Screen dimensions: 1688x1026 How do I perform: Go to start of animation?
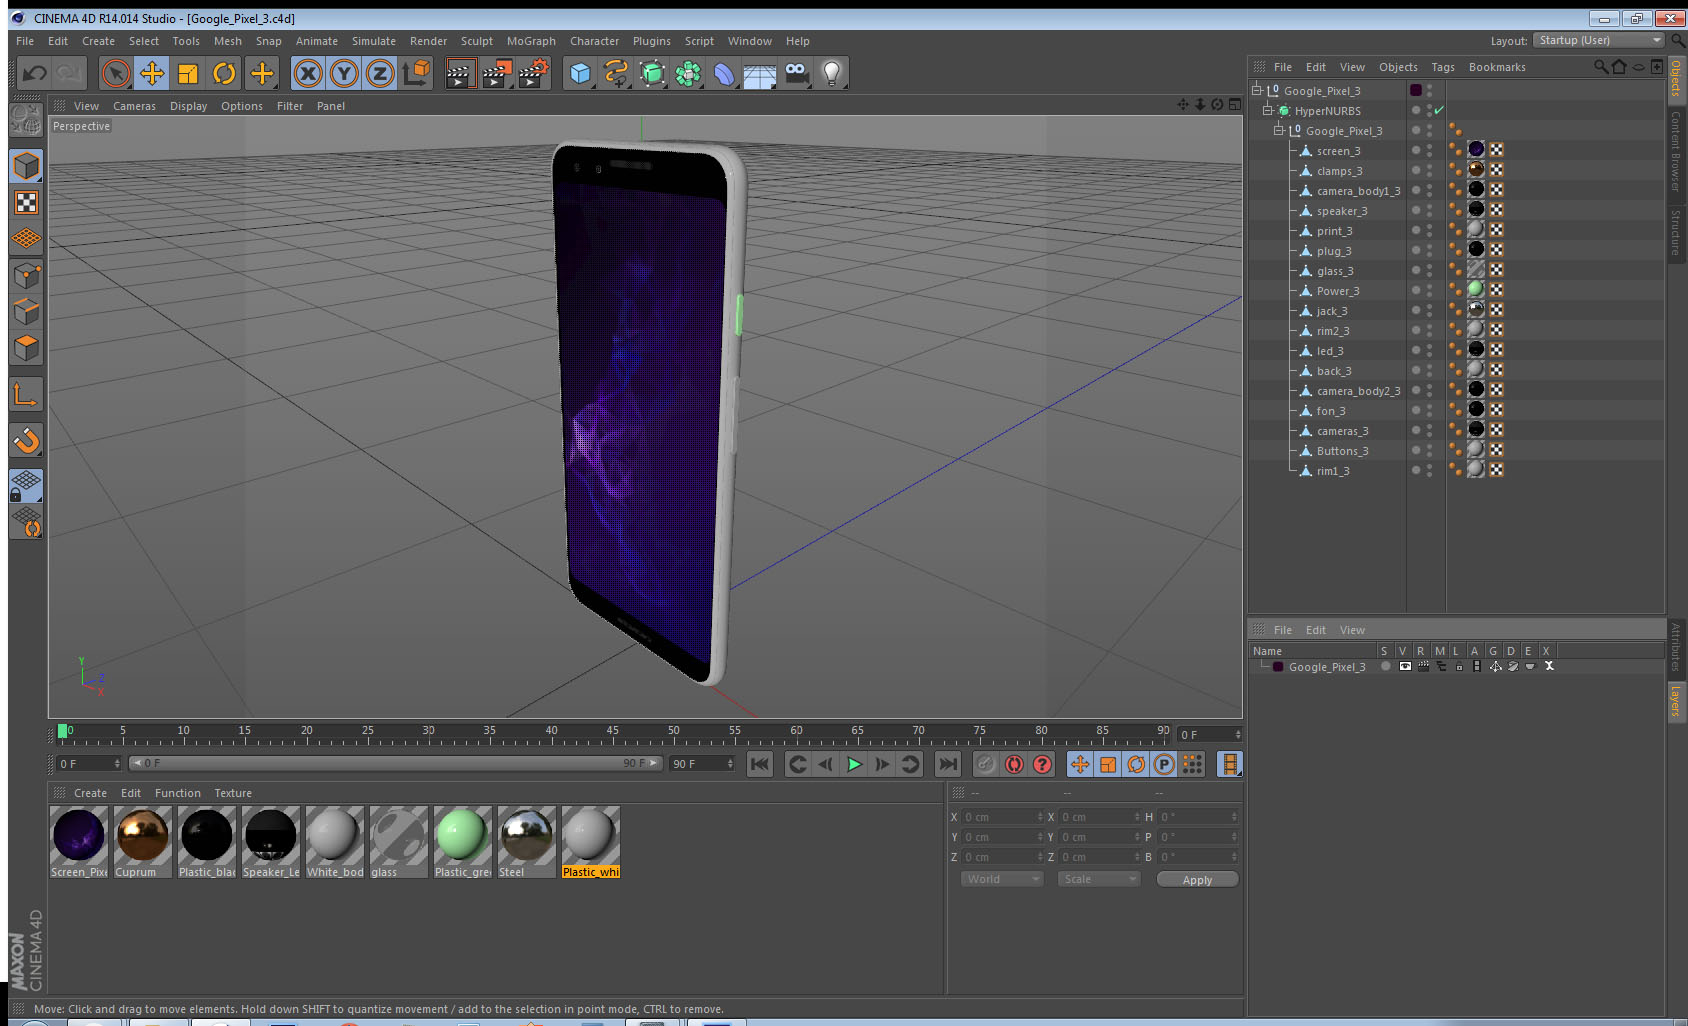[x=760, y=764]
